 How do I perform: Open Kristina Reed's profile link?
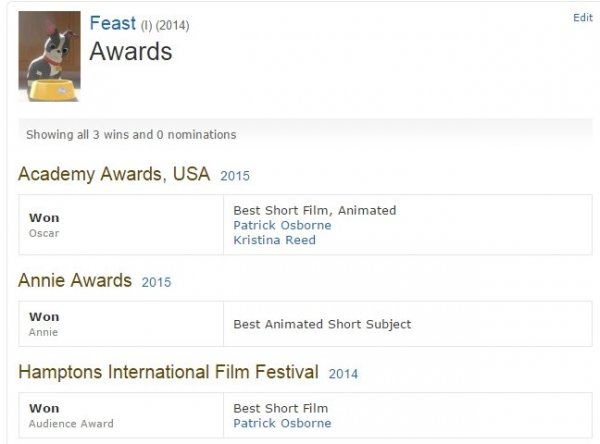coord(274,240)
